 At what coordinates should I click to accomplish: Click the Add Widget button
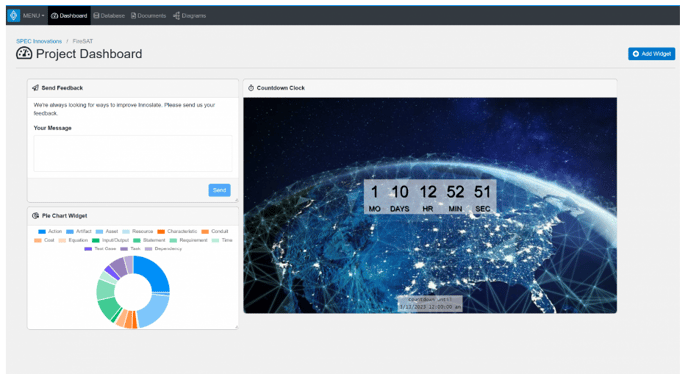pos(651,54)
